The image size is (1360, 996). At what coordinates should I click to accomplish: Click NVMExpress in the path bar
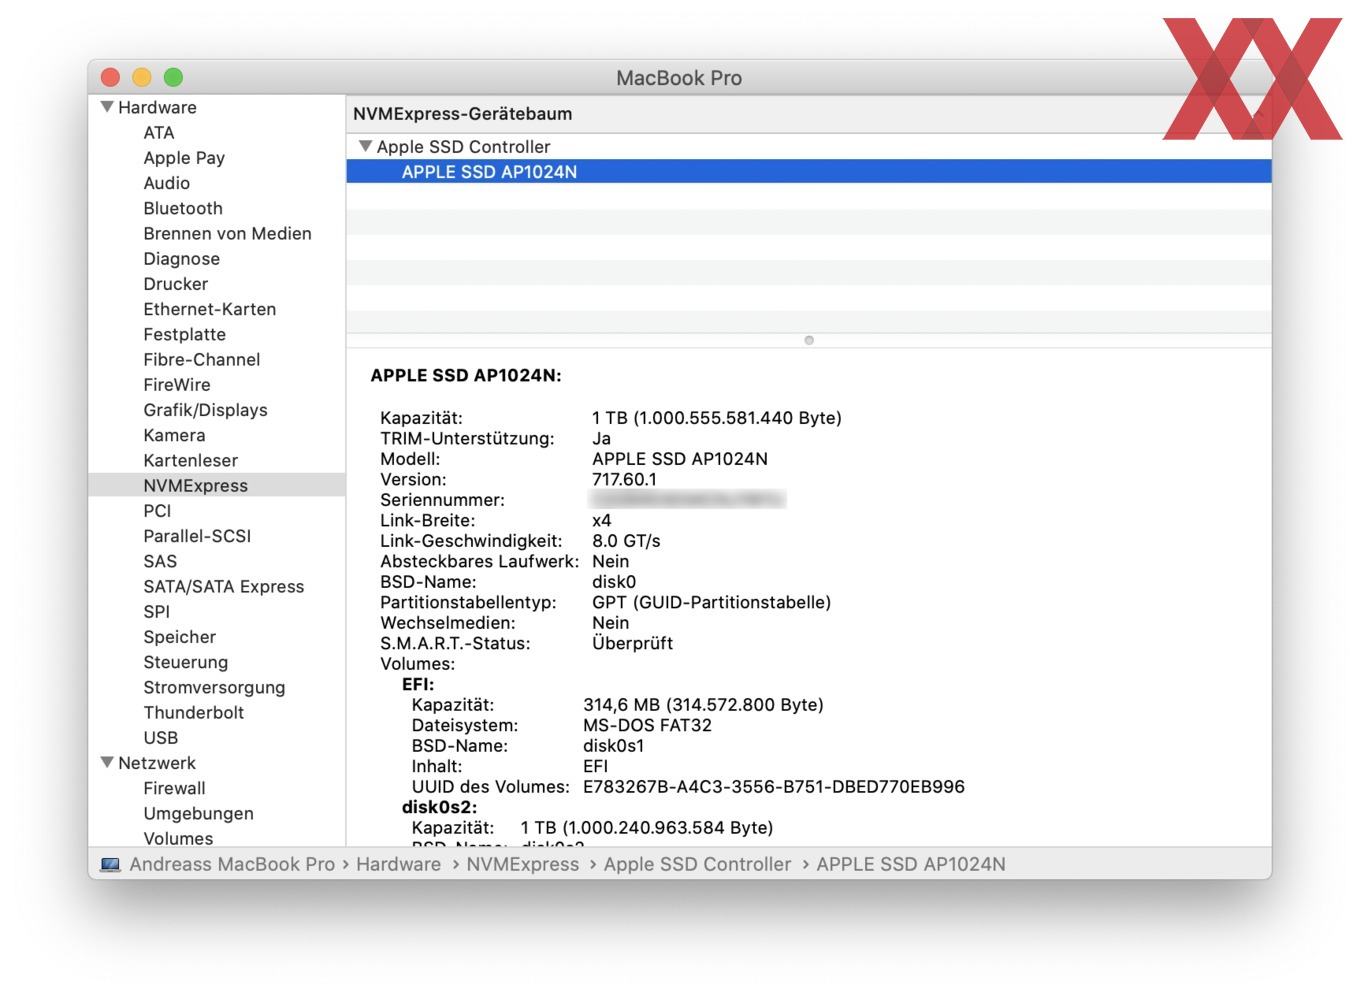click(x=522, y=864)
